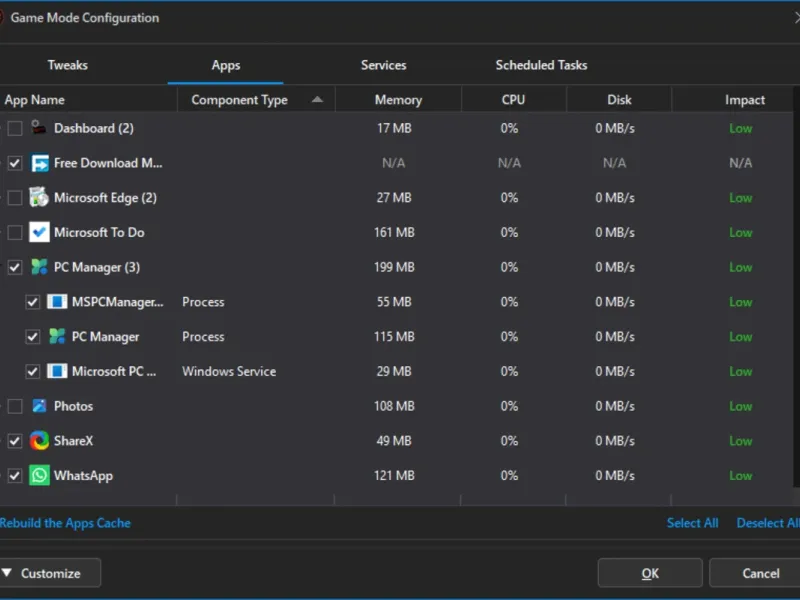This screenshot has height=600, width=800.
Task: Uncheck the PC Manager (3) checkbox
Action: click(15, 267)
